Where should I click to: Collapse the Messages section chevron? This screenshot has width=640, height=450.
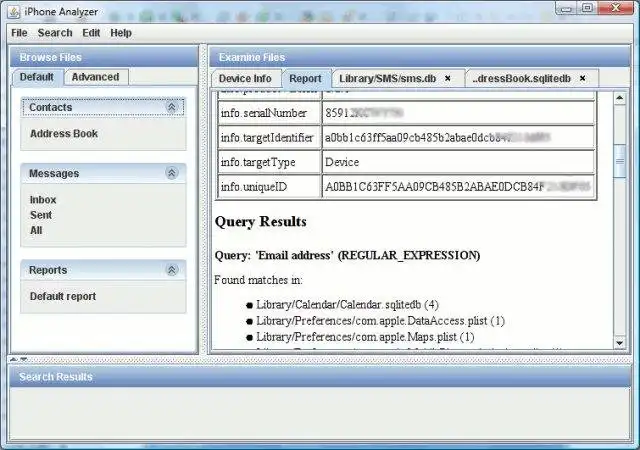click(x=172, y=173)
